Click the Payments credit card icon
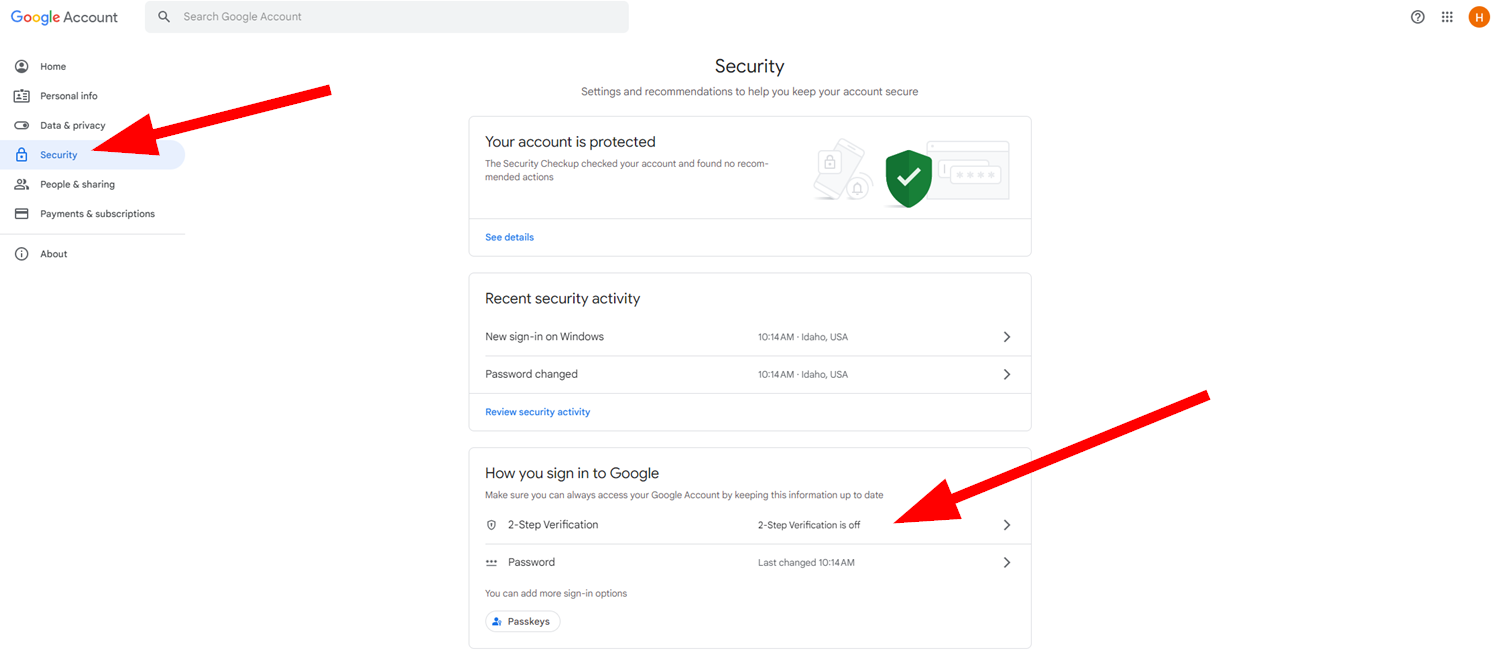Screen dimensions: 1500x656 (x=21, y=214)
